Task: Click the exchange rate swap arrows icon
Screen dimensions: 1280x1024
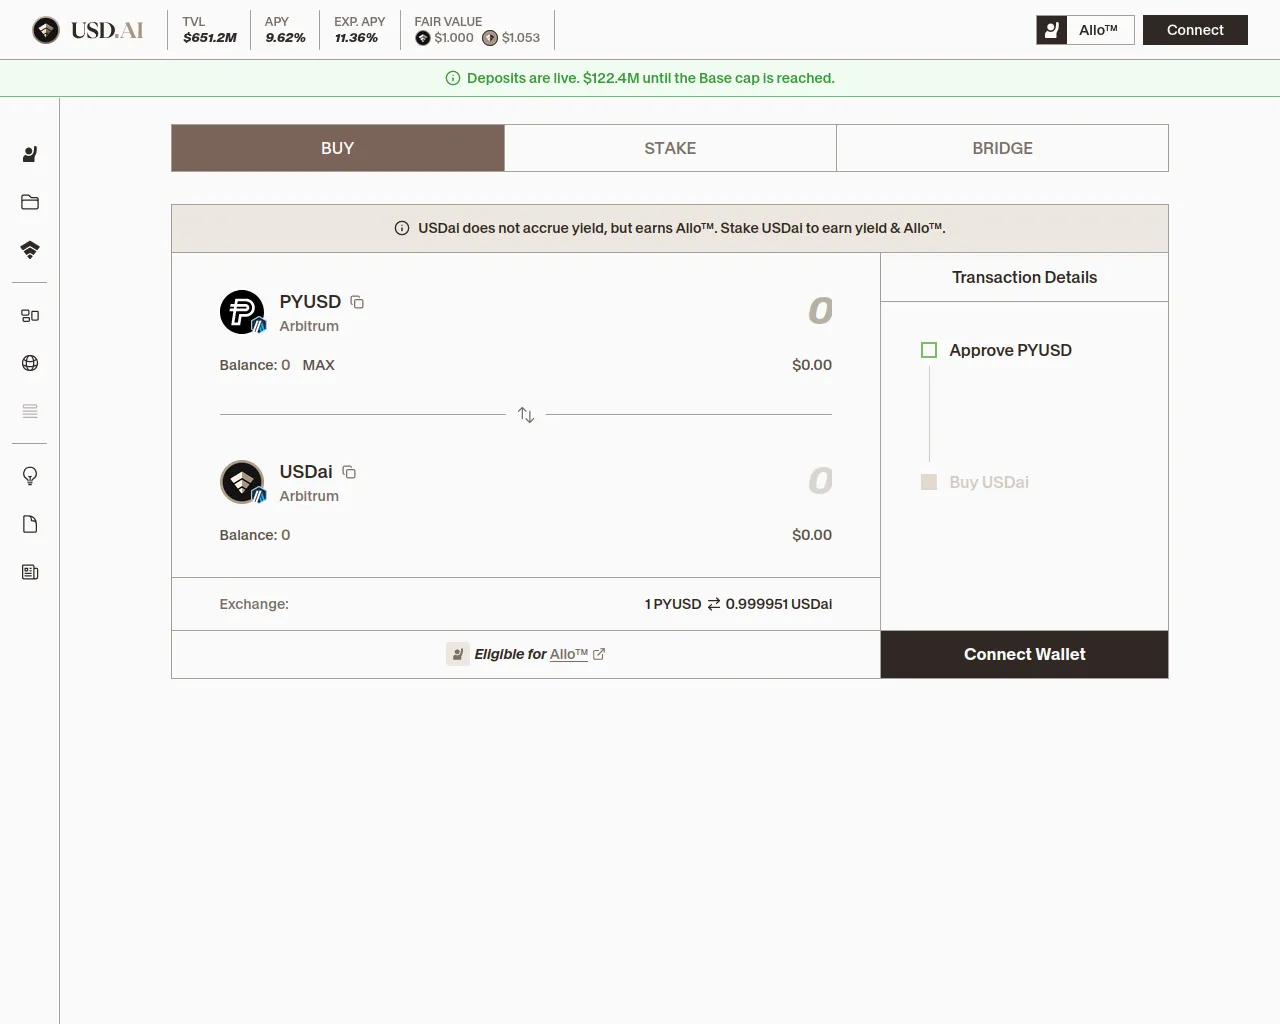Action: coord(714,604)
